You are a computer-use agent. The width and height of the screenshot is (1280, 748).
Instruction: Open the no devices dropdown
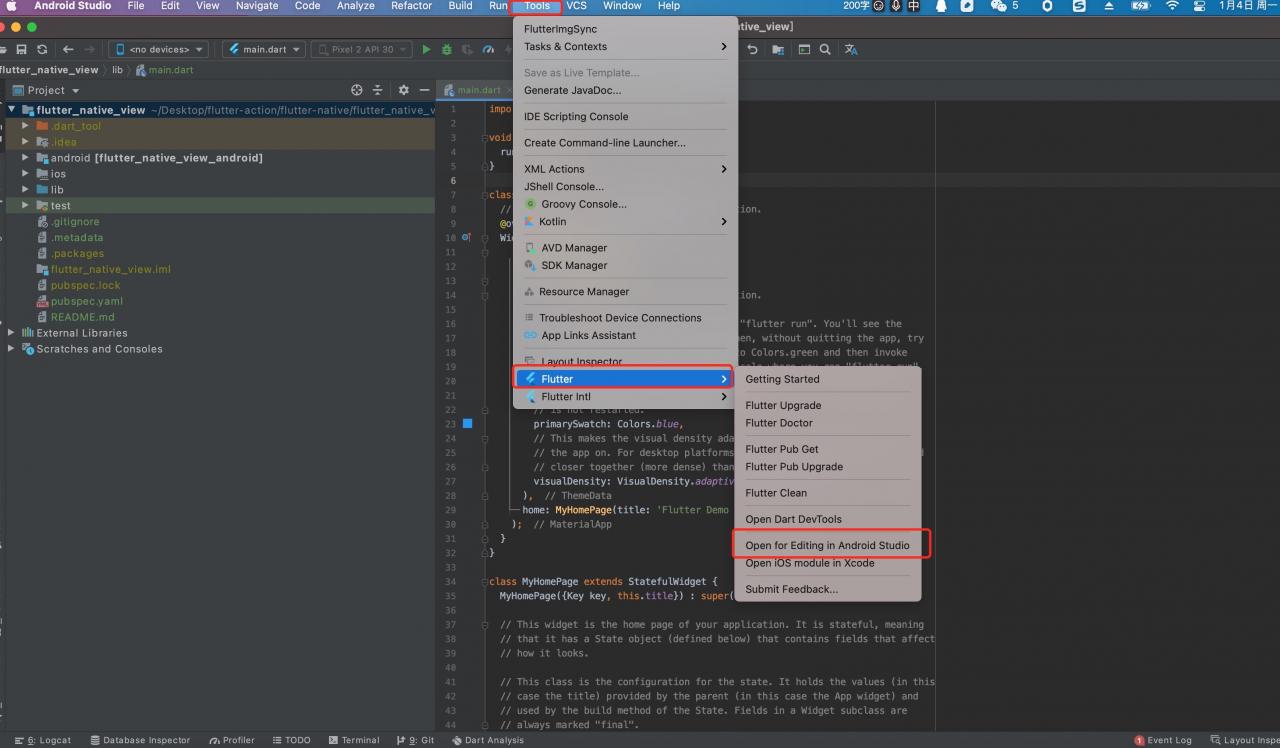[161, 49]
